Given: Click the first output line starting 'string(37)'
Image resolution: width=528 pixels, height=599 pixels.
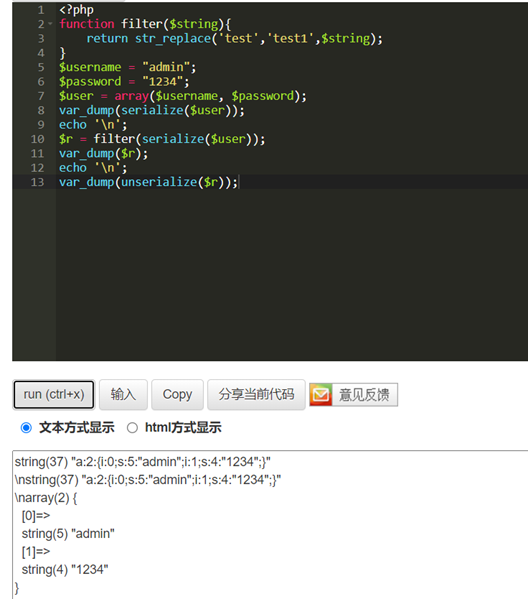Looking at the screenshot, I should [x=143, y=462].
